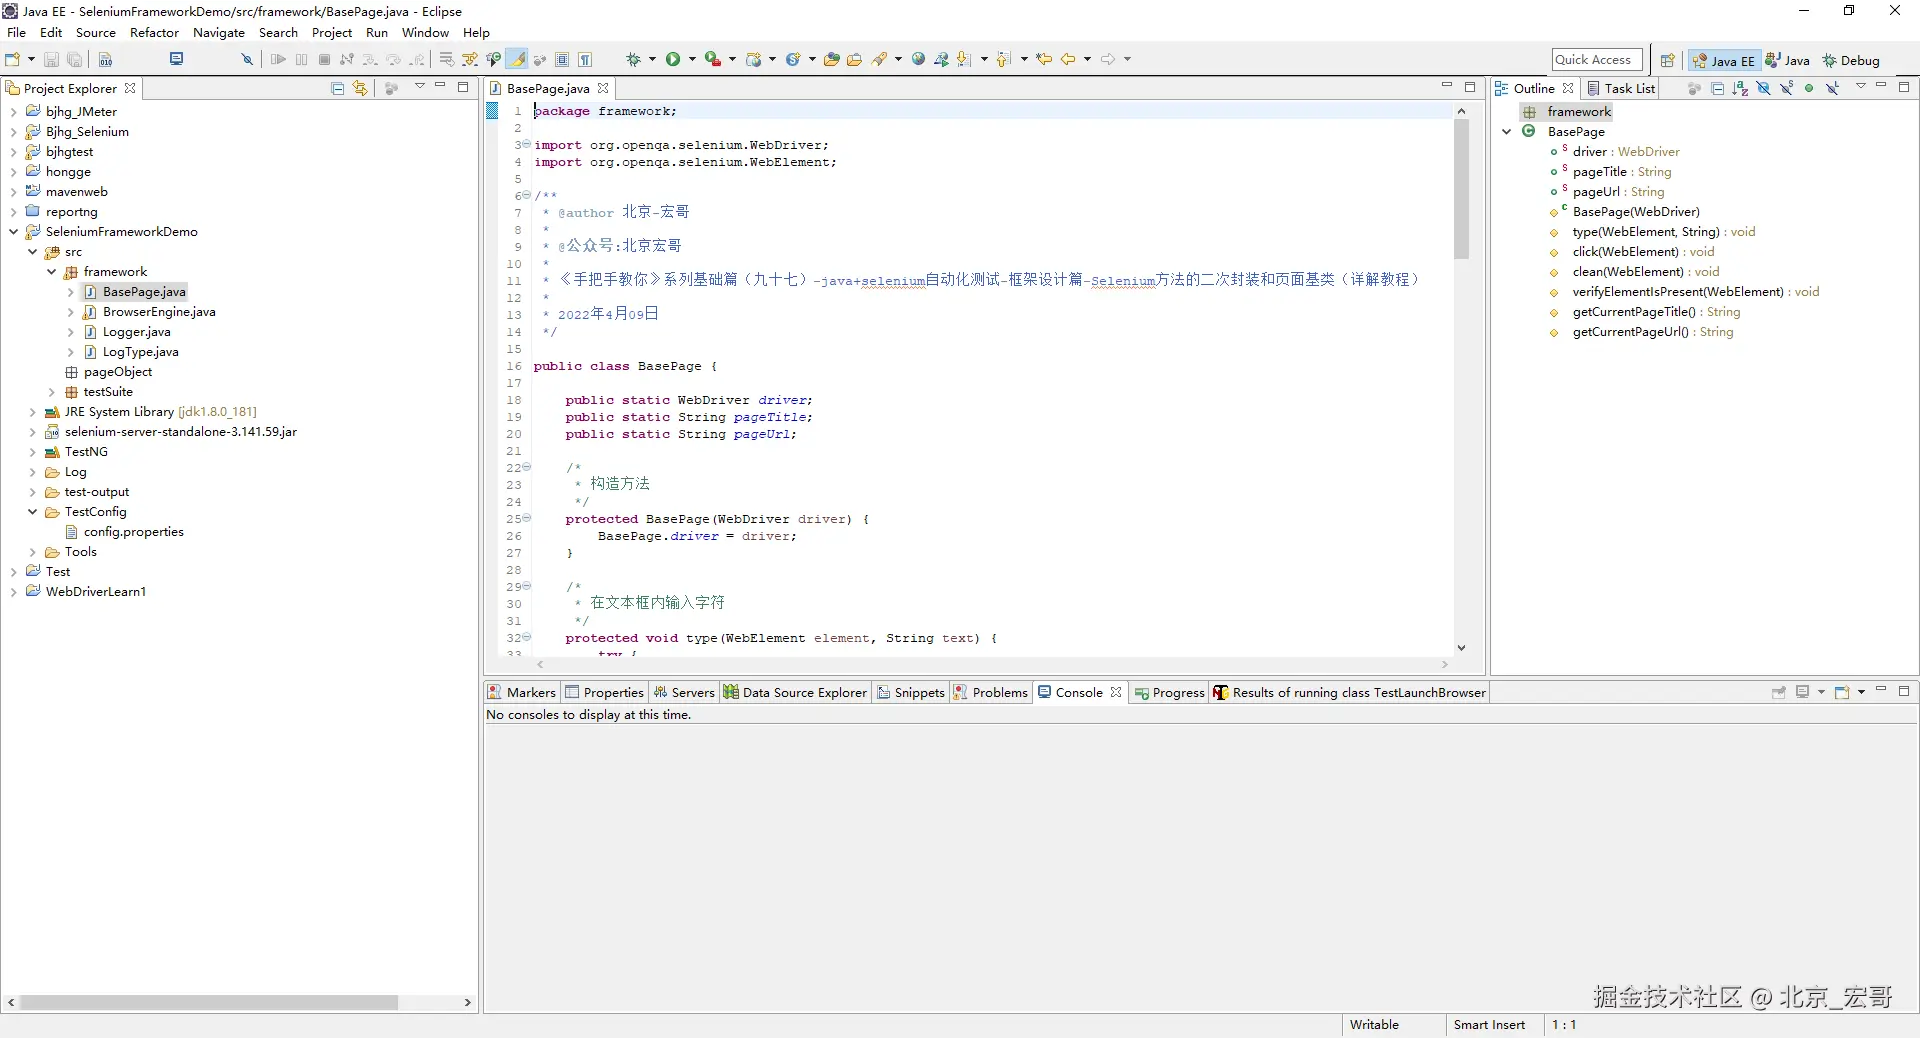Click the Search flashlight toolbar icon

(880, 60)
